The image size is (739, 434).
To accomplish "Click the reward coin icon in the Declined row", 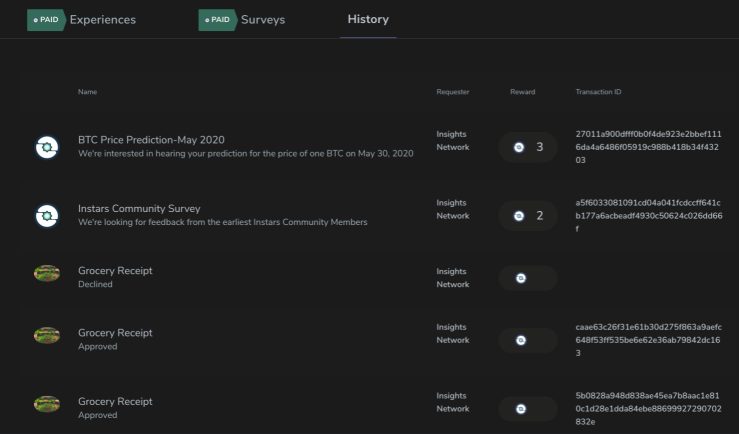I will pyautogui.click(x=521, y=278).
